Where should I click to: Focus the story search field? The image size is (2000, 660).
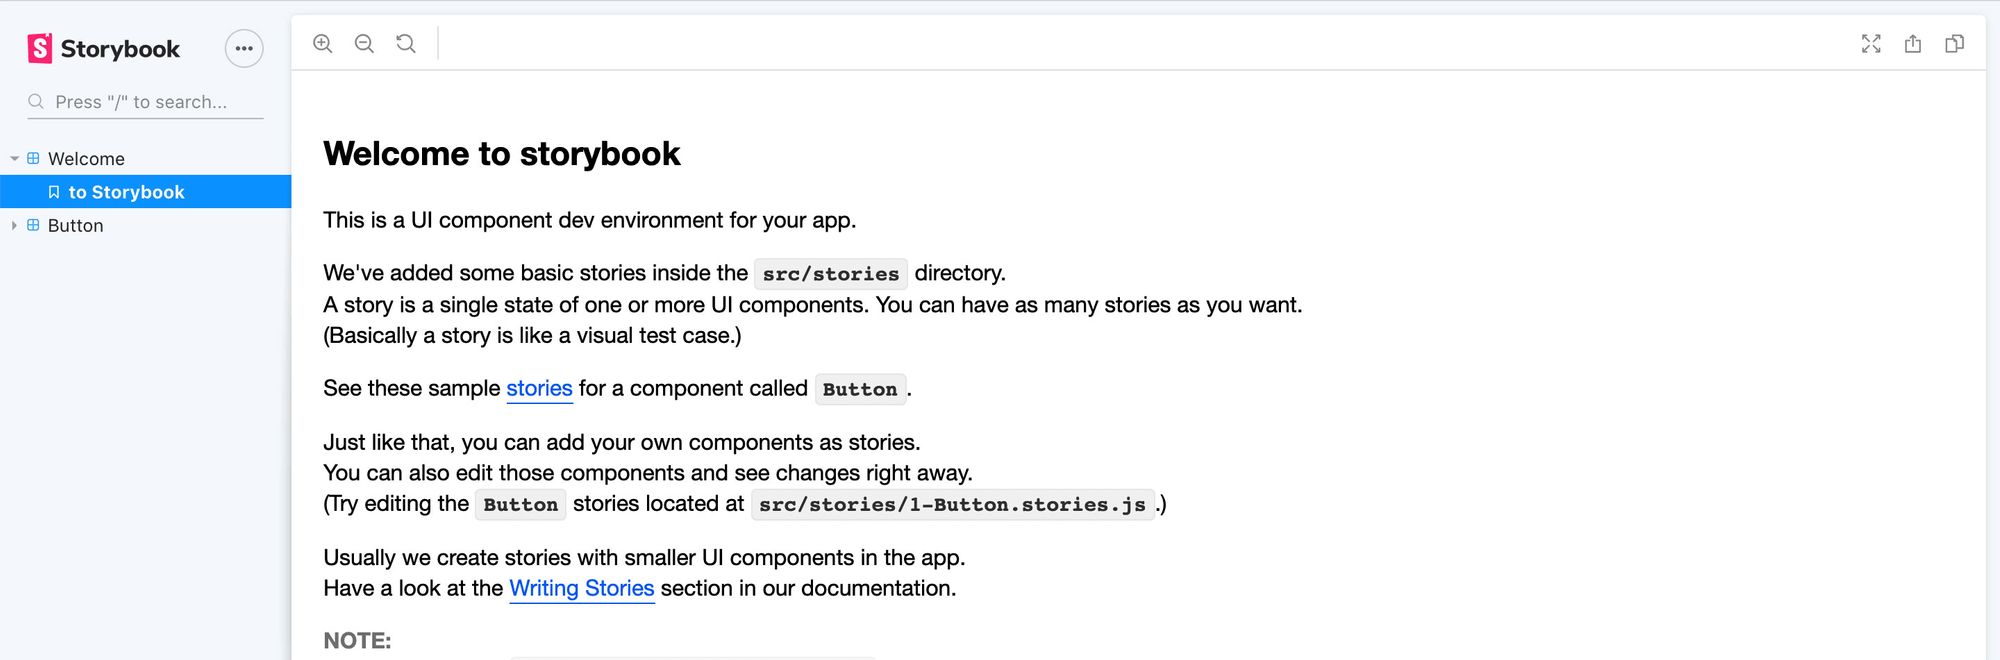146,102
